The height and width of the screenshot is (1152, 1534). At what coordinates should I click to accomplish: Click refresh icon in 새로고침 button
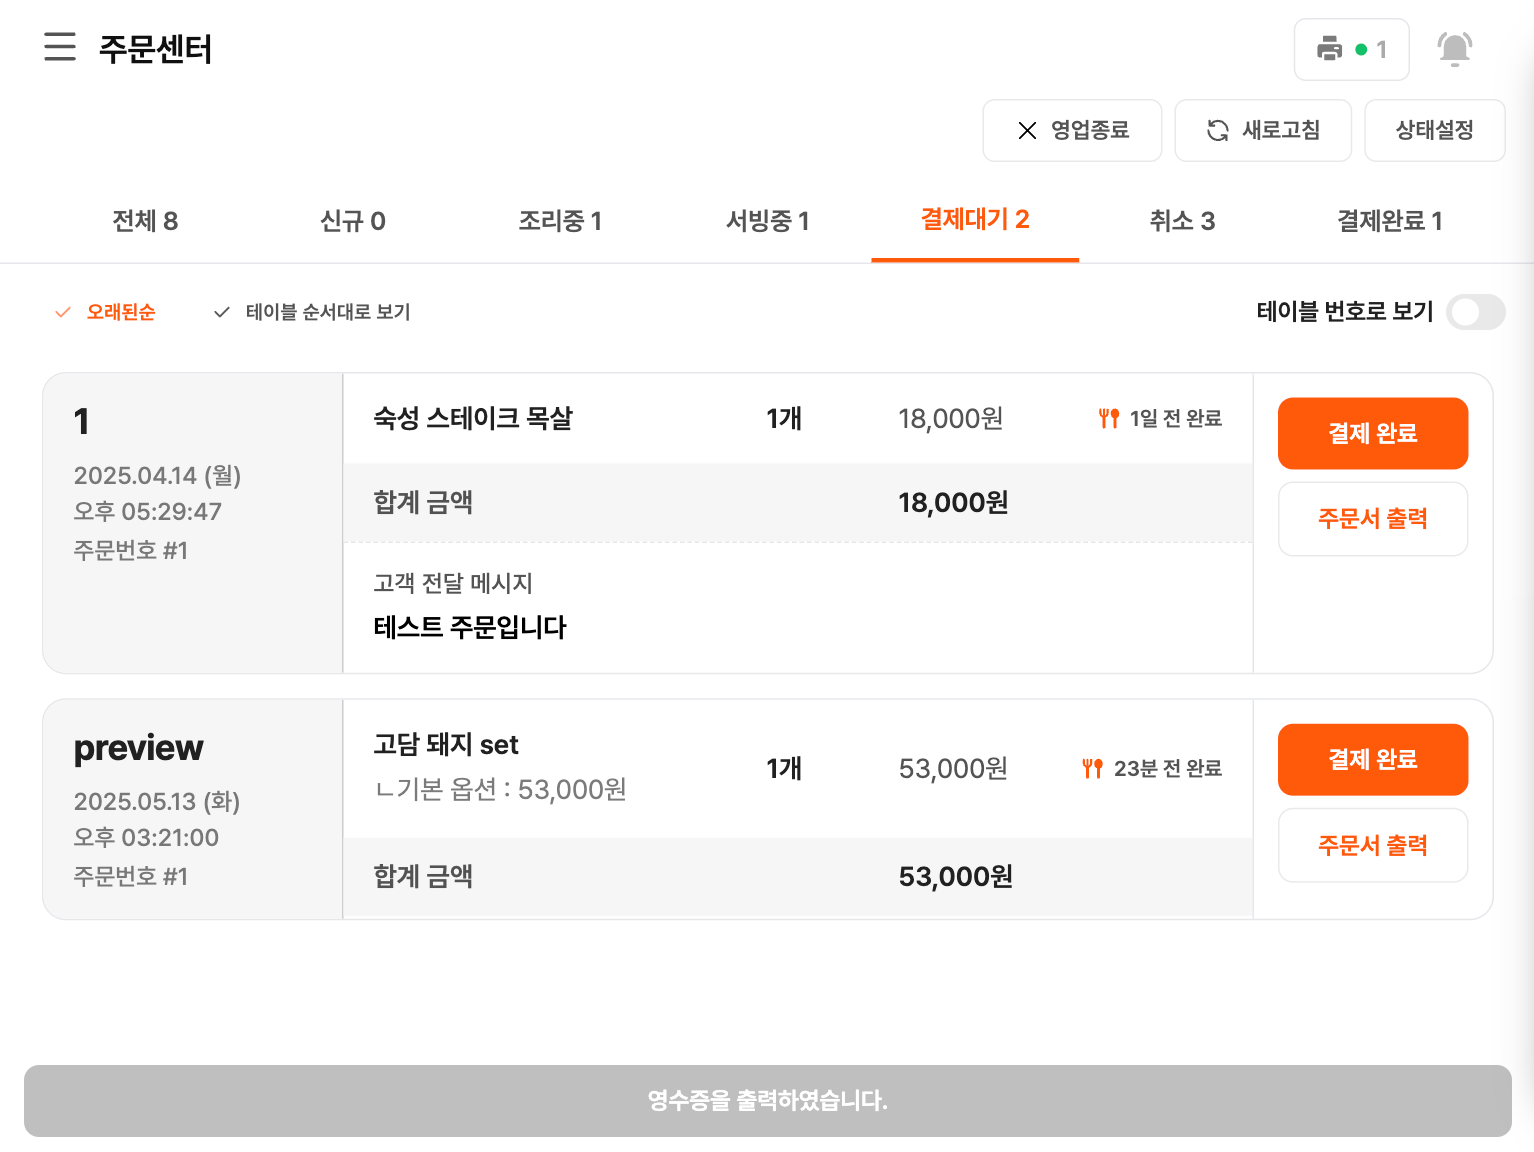[x=1217, y=130]
